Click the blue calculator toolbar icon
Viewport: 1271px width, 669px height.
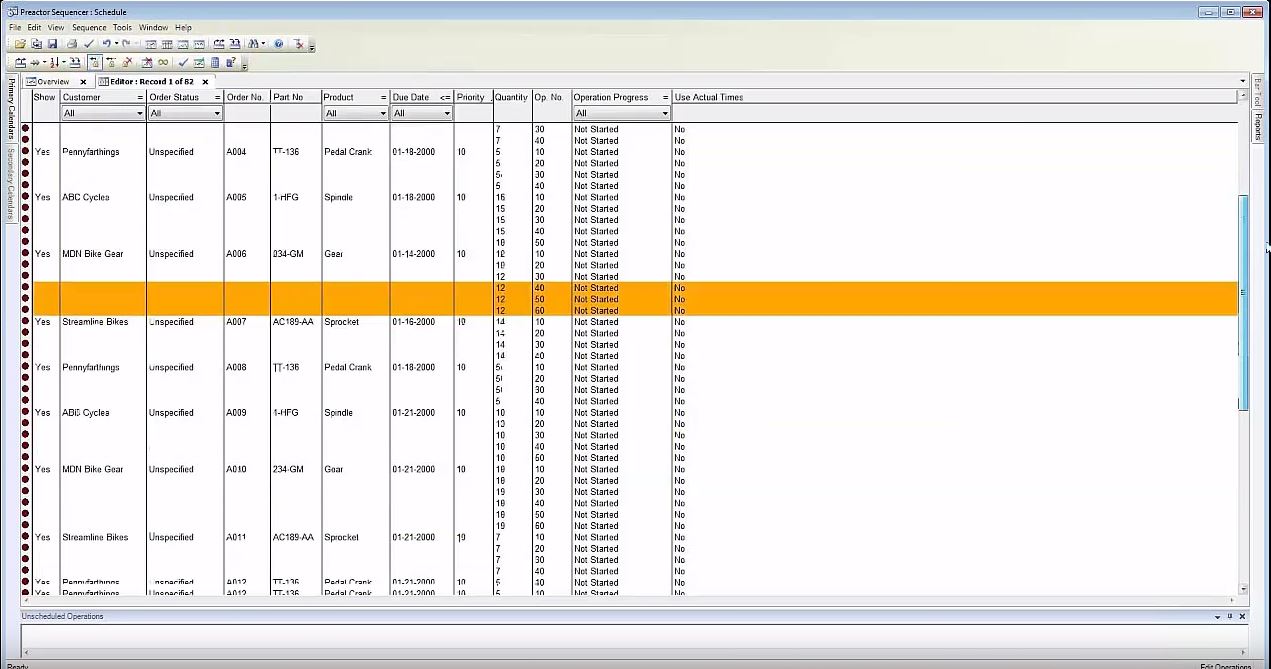pyautogui.click(x=215, y=63)
